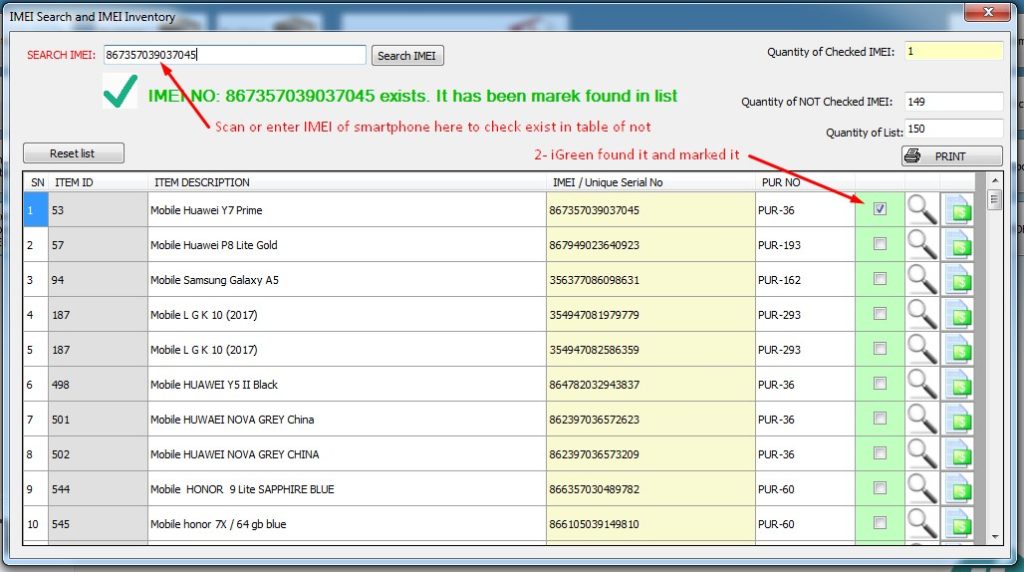The image size is (1024, 572).
Task: Click magnifier icon in row 4 (L G K 10)
Action: 922,315
